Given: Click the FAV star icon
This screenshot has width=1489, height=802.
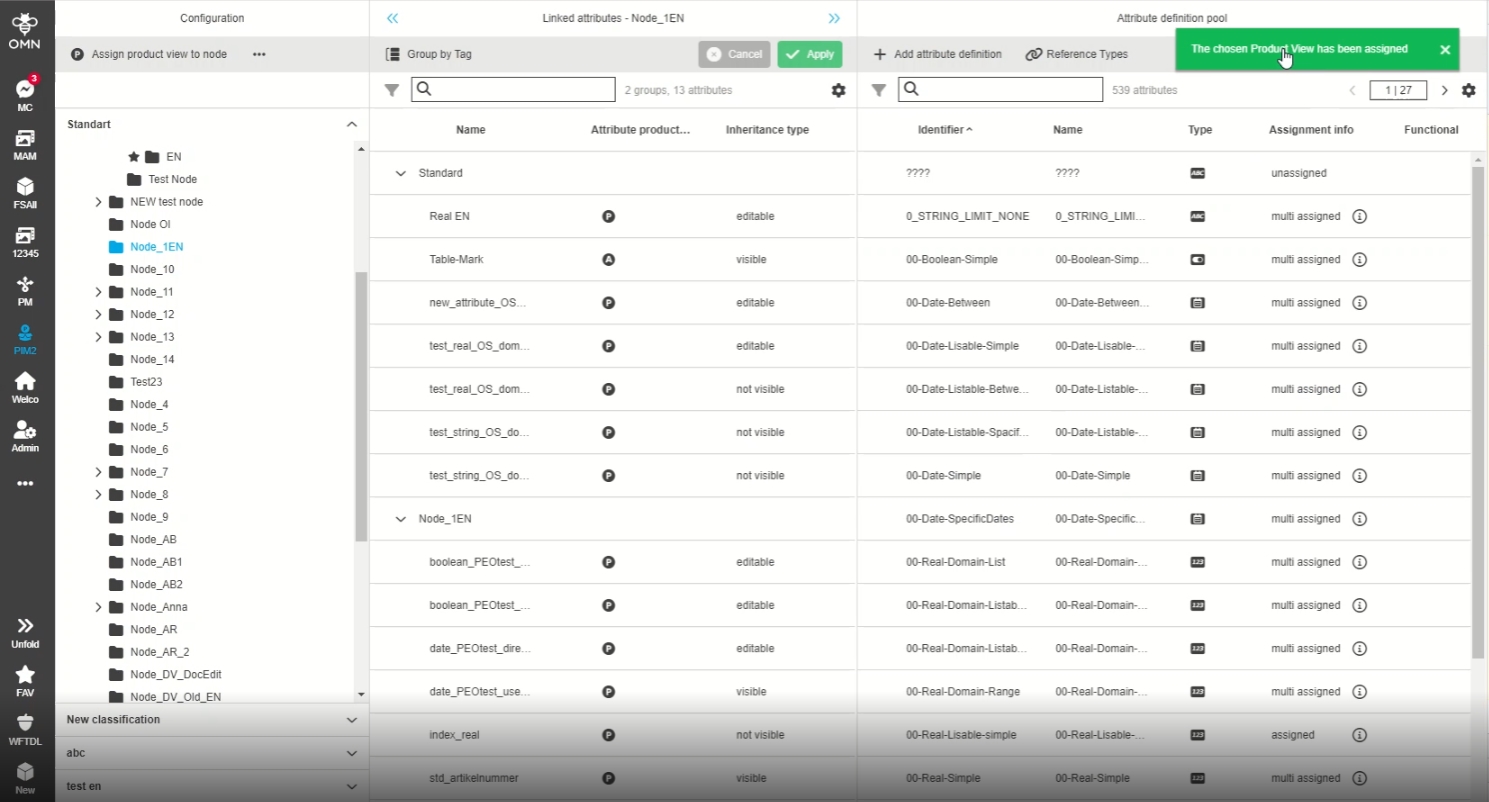Looking at the screenshot, I should (x=25, y=674).
